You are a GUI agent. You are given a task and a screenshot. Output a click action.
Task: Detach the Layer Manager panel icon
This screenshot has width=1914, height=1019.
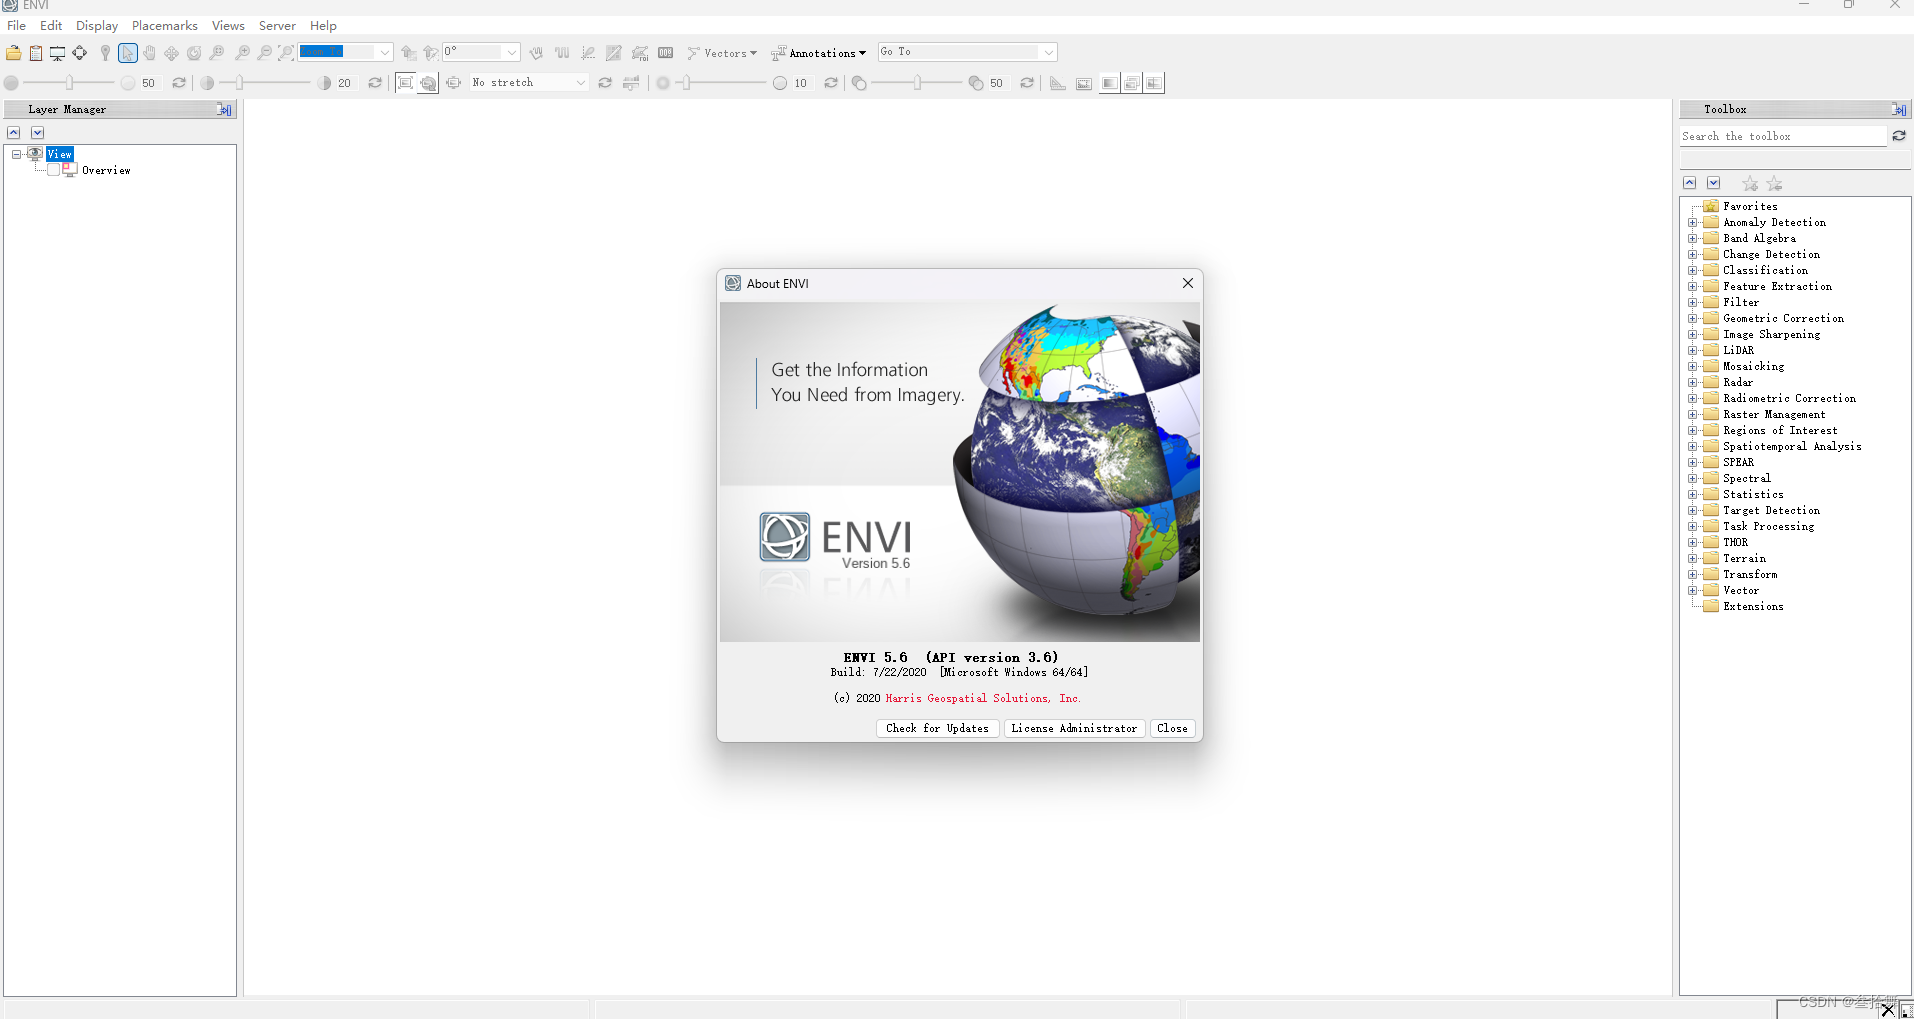coord(224,110)
